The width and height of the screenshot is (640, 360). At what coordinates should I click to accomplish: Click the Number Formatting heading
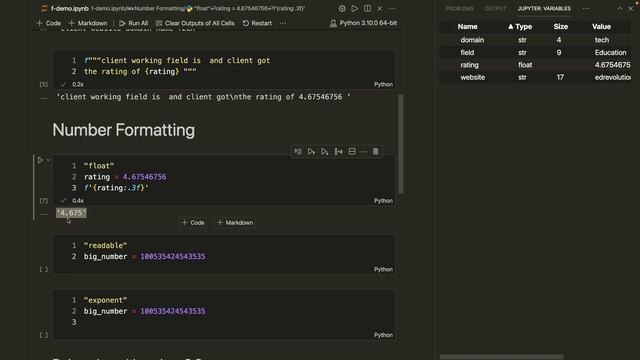click(123, 130)
